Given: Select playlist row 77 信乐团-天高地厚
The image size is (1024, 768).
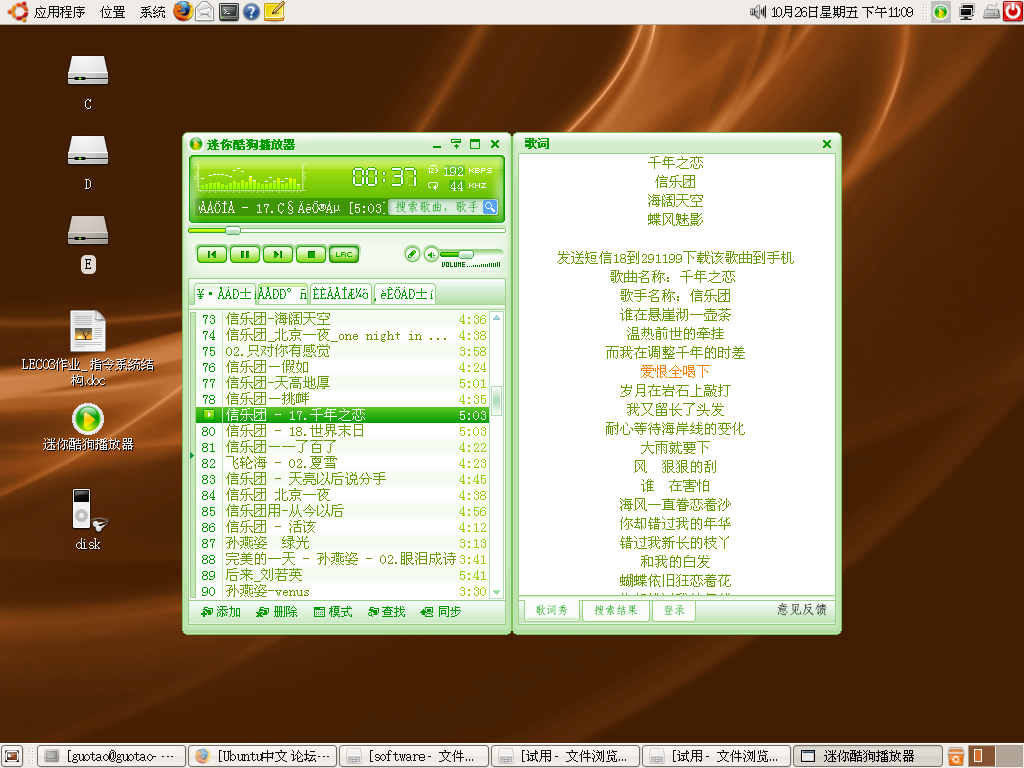Looking at the screenshot, I should (x=343, y=383).
